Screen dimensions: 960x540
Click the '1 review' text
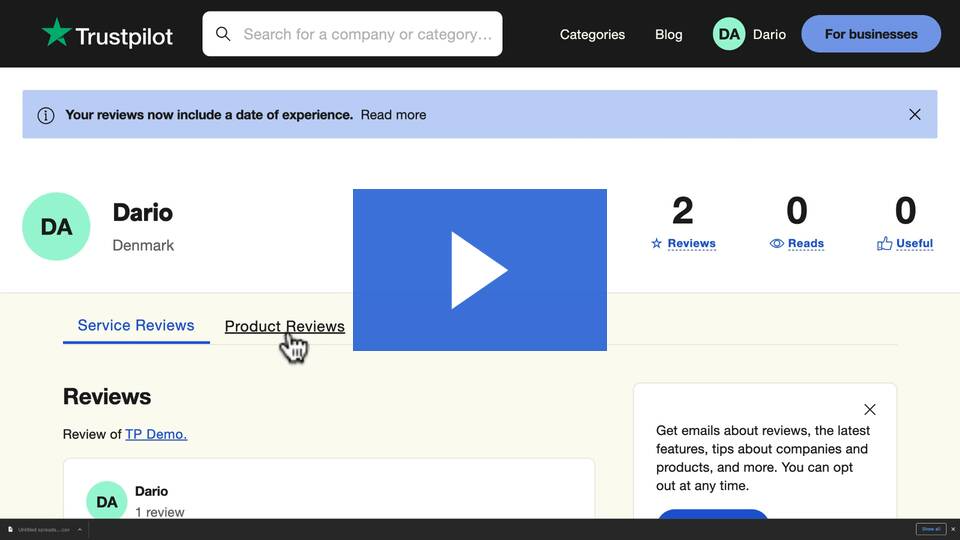[x=159, y=512]
